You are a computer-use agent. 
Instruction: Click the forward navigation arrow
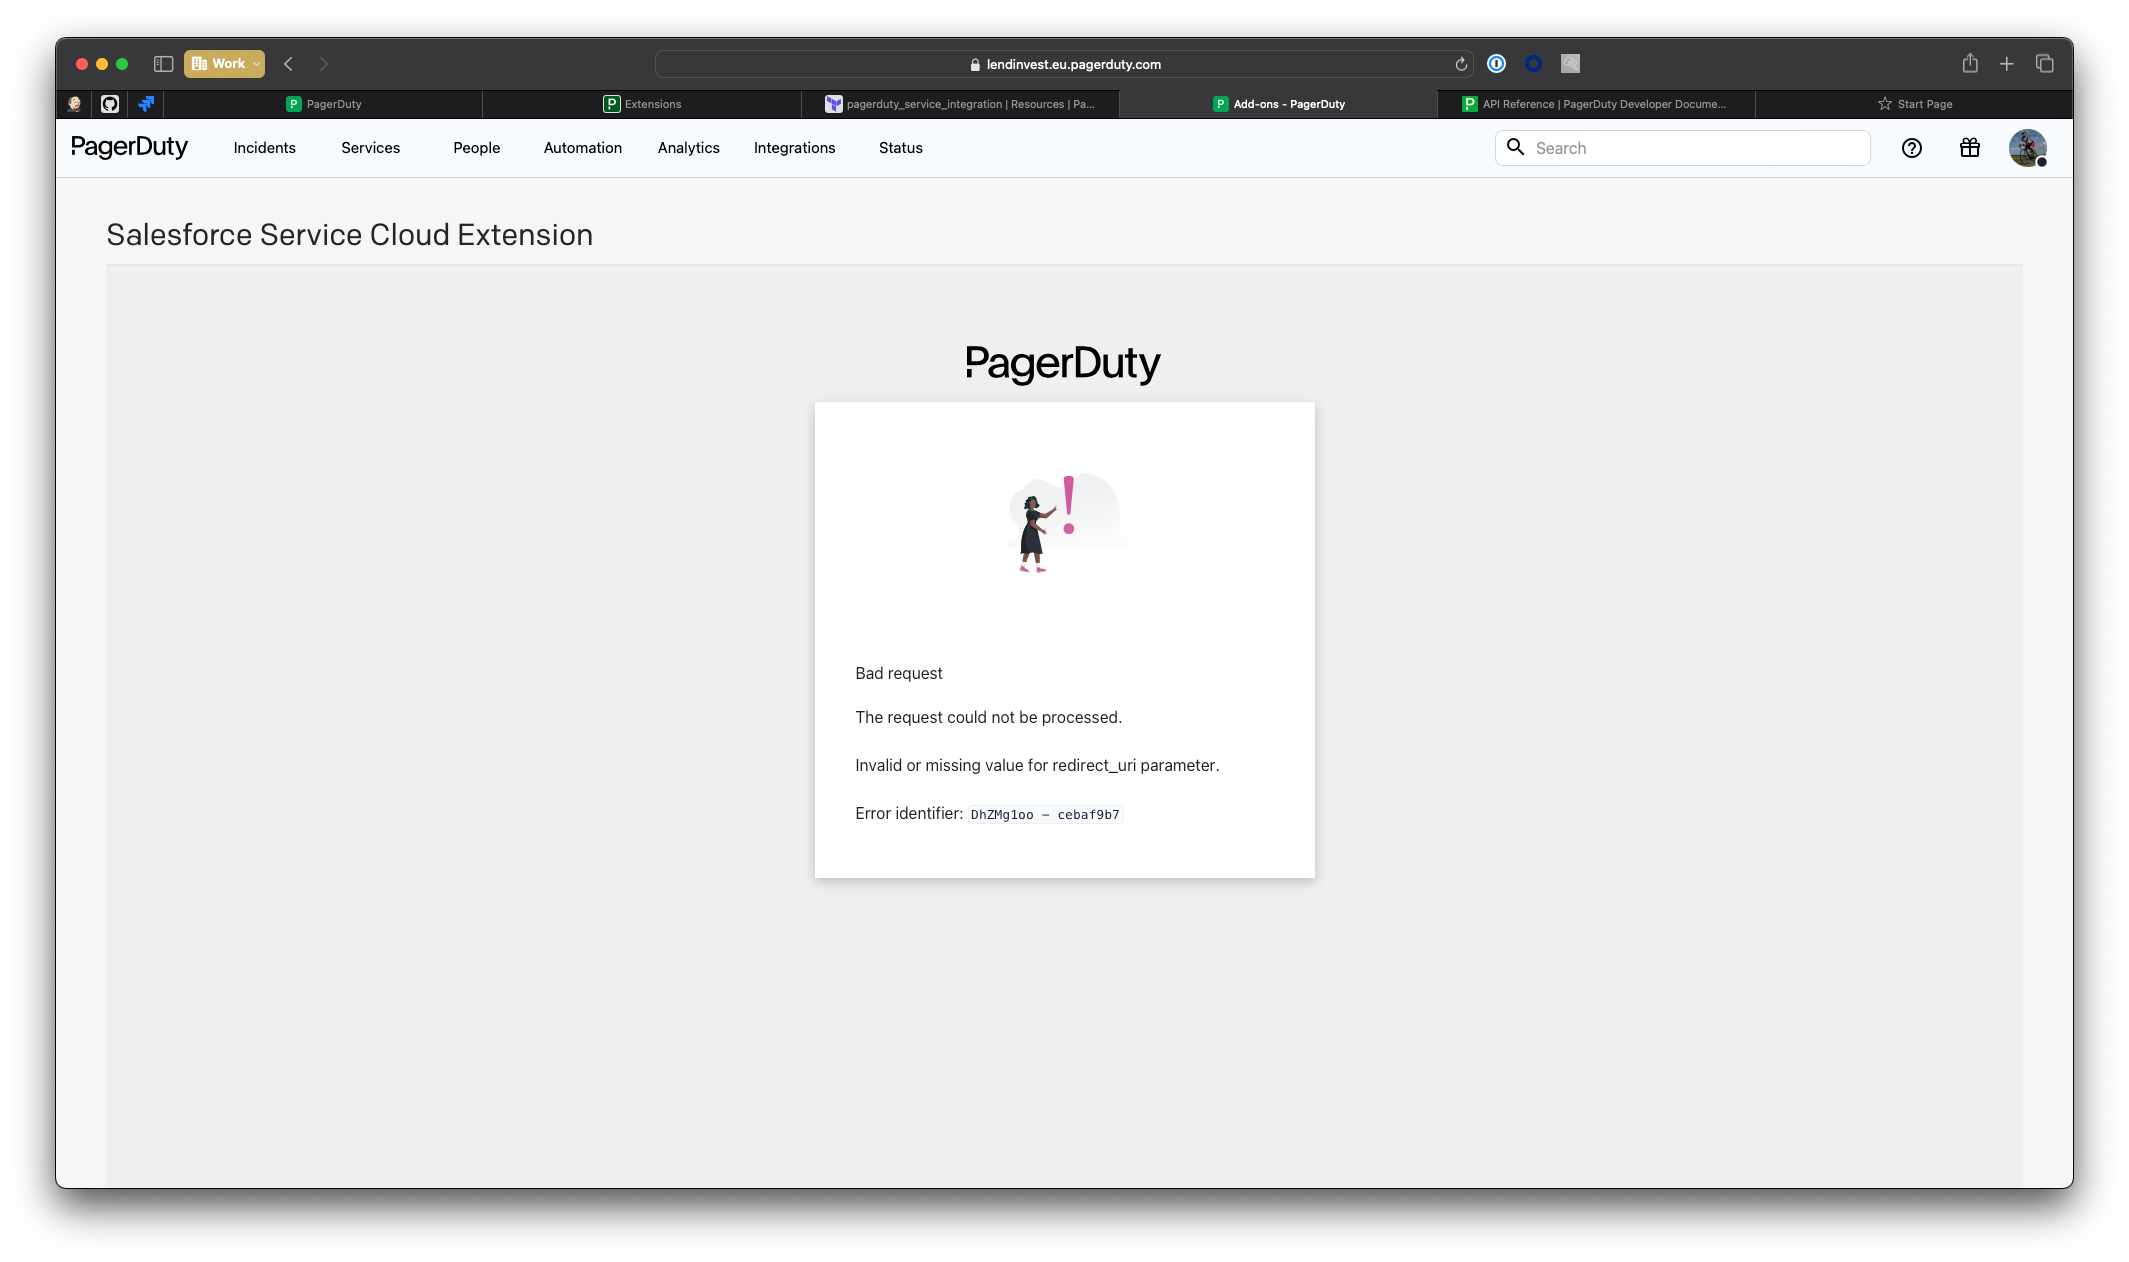pyautogui.click(x=324, y=64)
